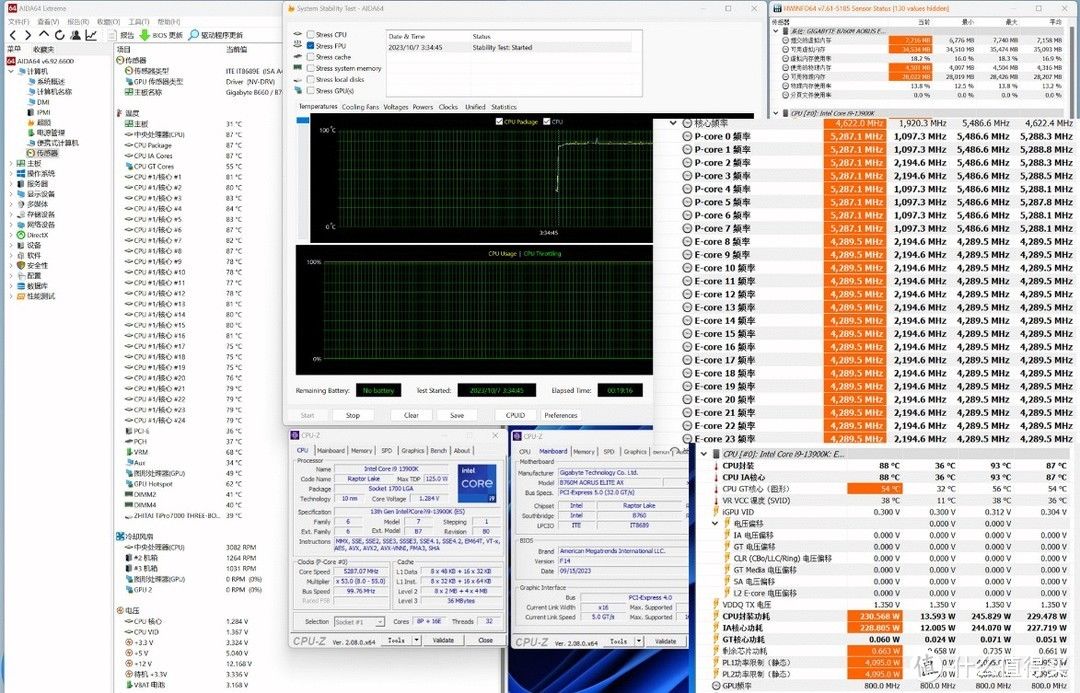This screenshot has width=1080, height=693.
Task: Click the CPU封装功耗 power icon in HWiNFO
Action: point(716,617)
